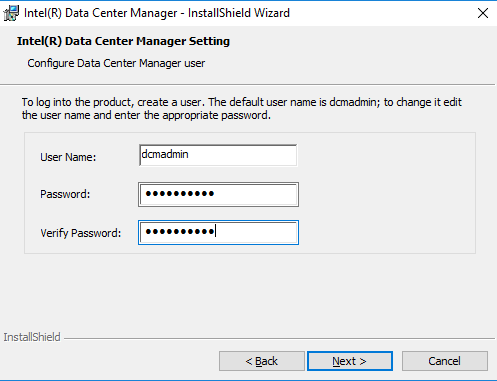Click the "Password:" label
Viewport: 497px width, 381px height.
pyautogui.click(x=65, y=194)
